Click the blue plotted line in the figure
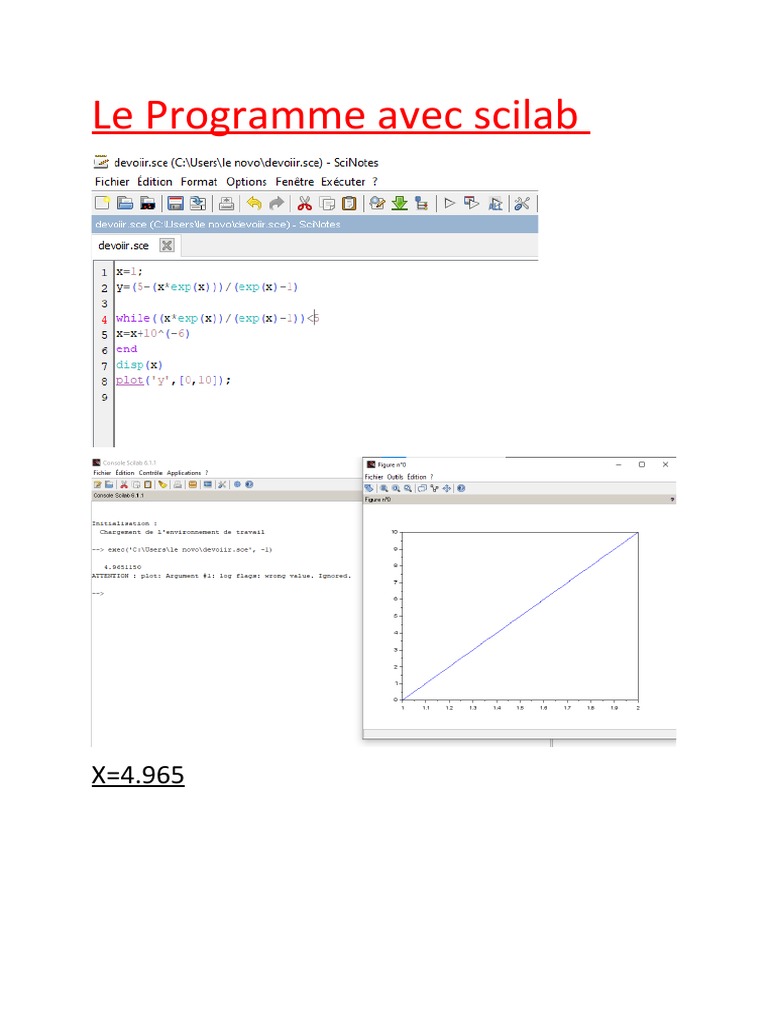The height and width of the screenshot is (1024, 768). tap(520, 616)
